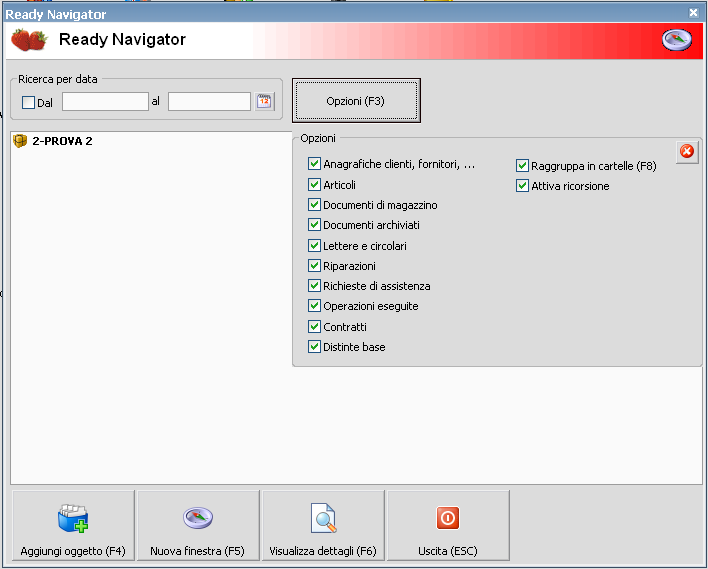Disable Richieste di assistenza option
This screenshot has width=708, height=569.
pyautogui.click(x=314, y=285)
